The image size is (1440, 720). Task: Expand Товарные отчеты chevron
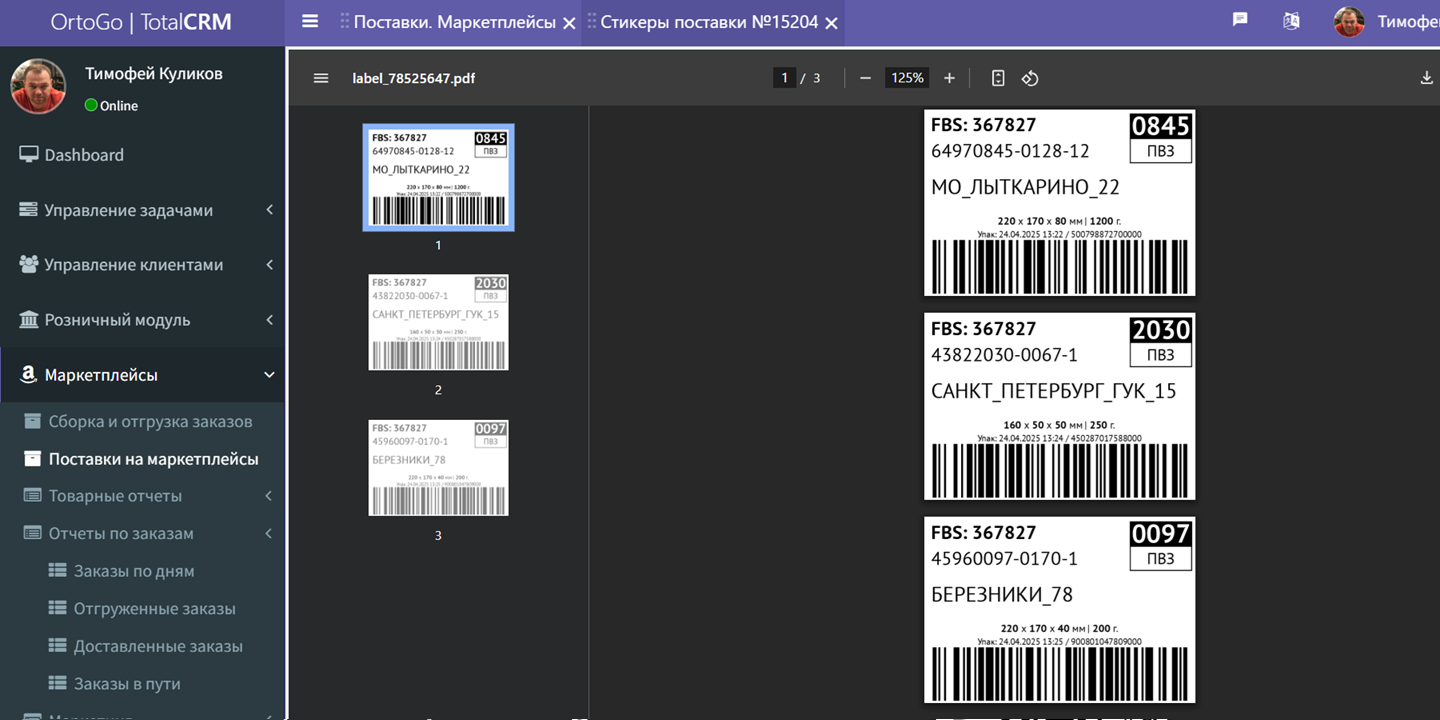[269, 496]
